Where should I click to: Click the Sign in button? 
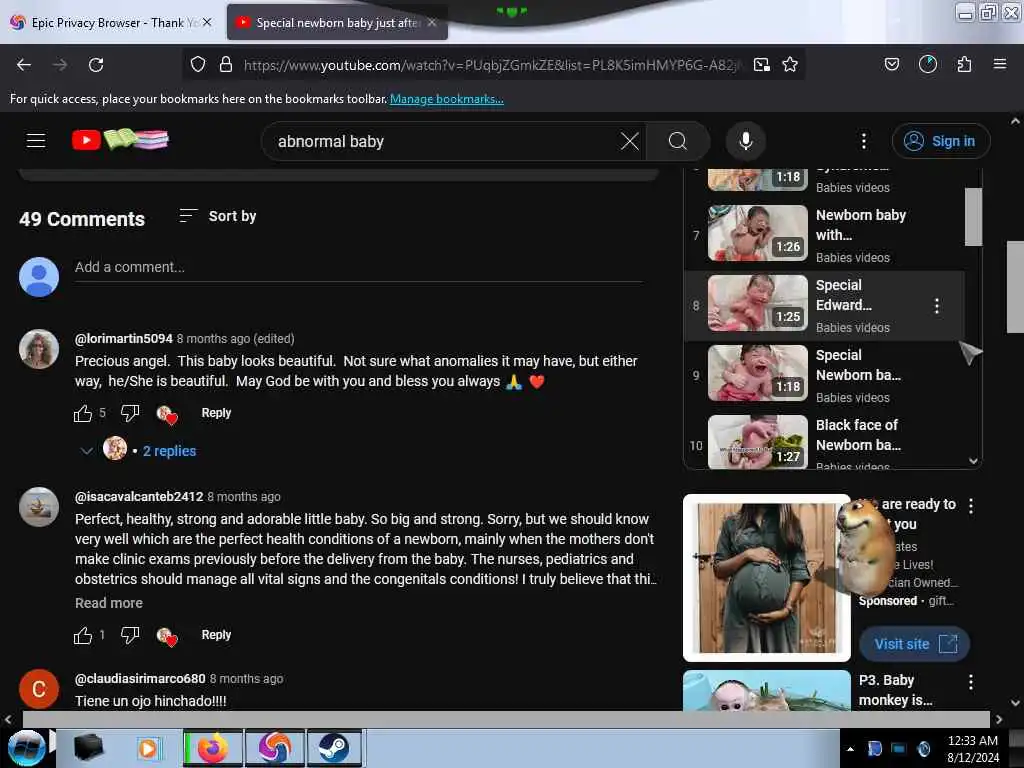(941, 141)
